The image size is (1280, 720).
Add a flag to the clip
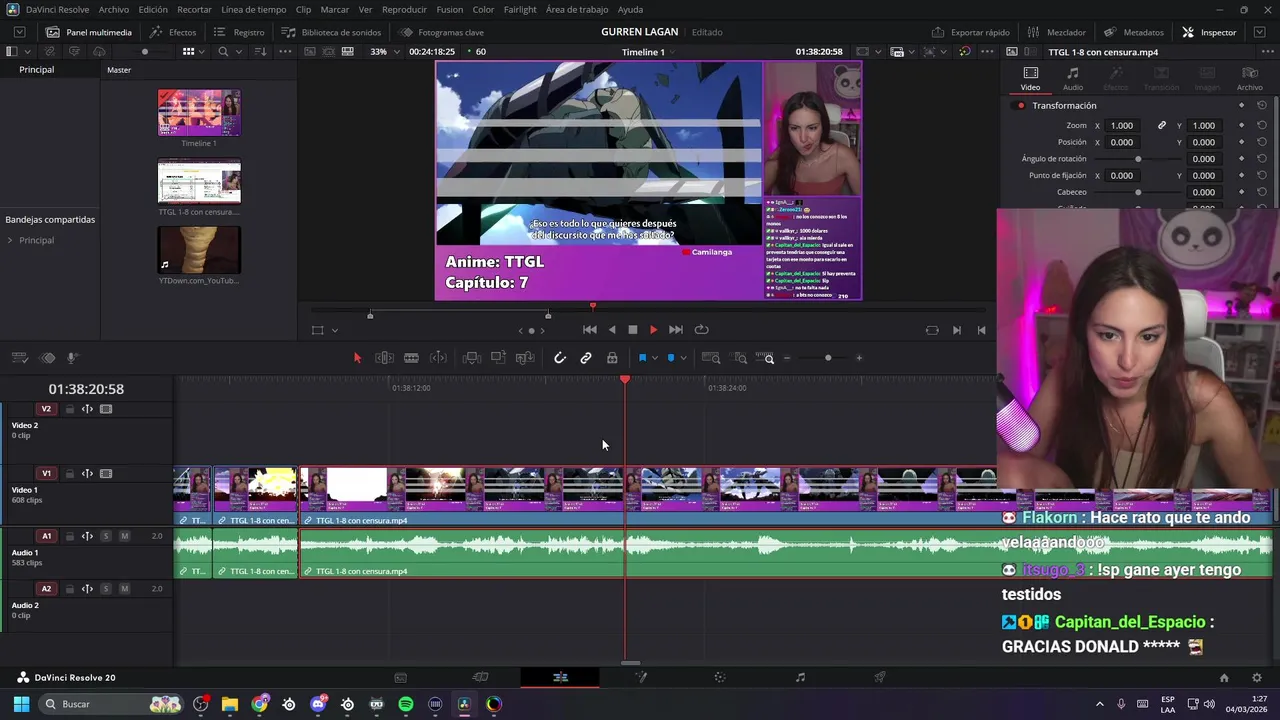(642, 358)
